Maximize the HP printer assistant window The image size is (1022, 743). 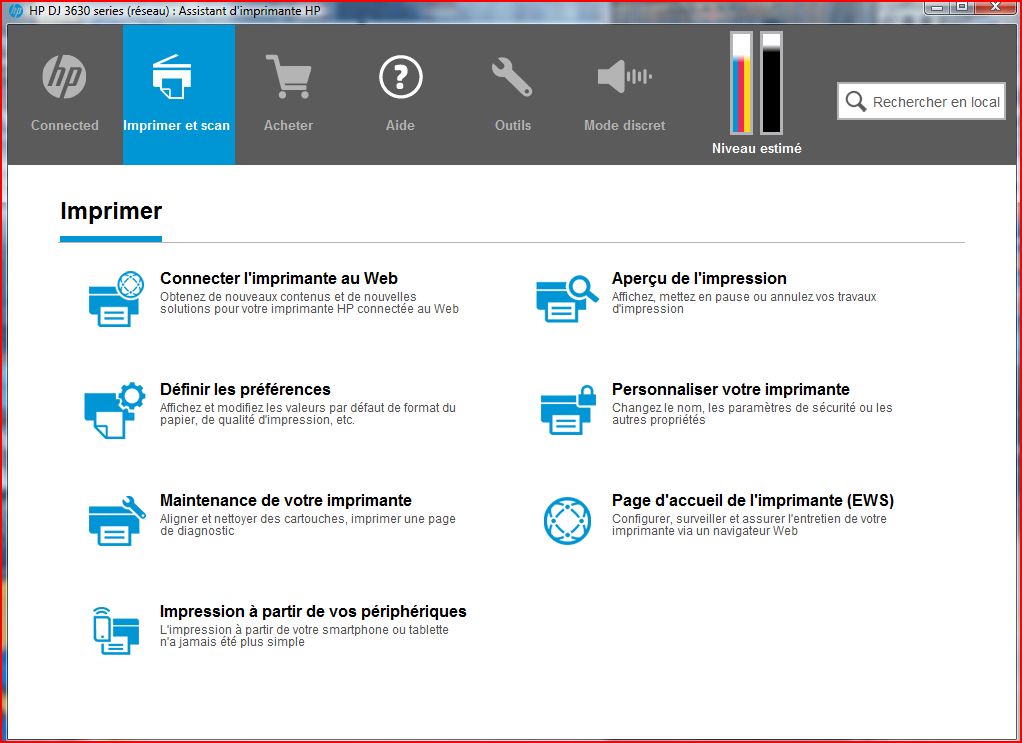962,7
